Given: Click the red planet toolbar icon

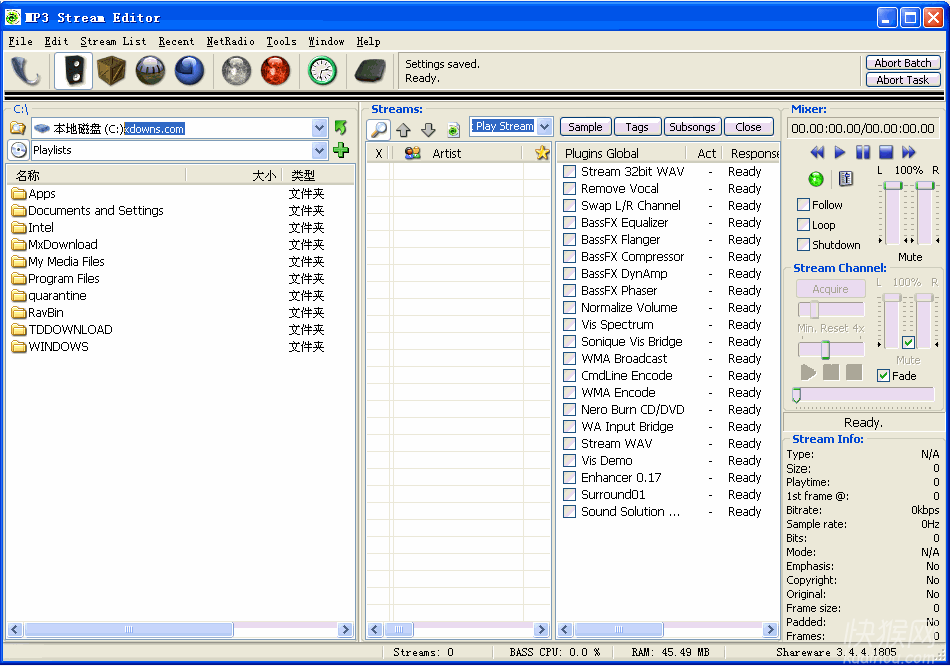Looking at the screenshot, I should 275,71.
